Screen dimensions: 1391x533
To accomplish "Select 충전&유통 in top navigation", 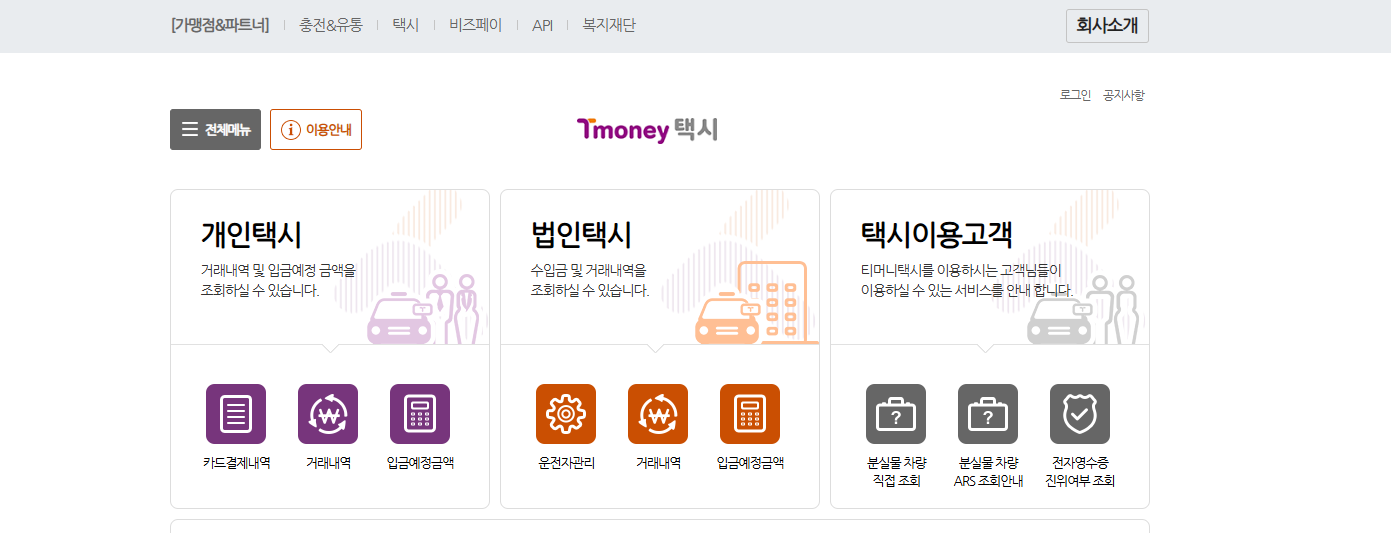I will [x=331, y=26].
